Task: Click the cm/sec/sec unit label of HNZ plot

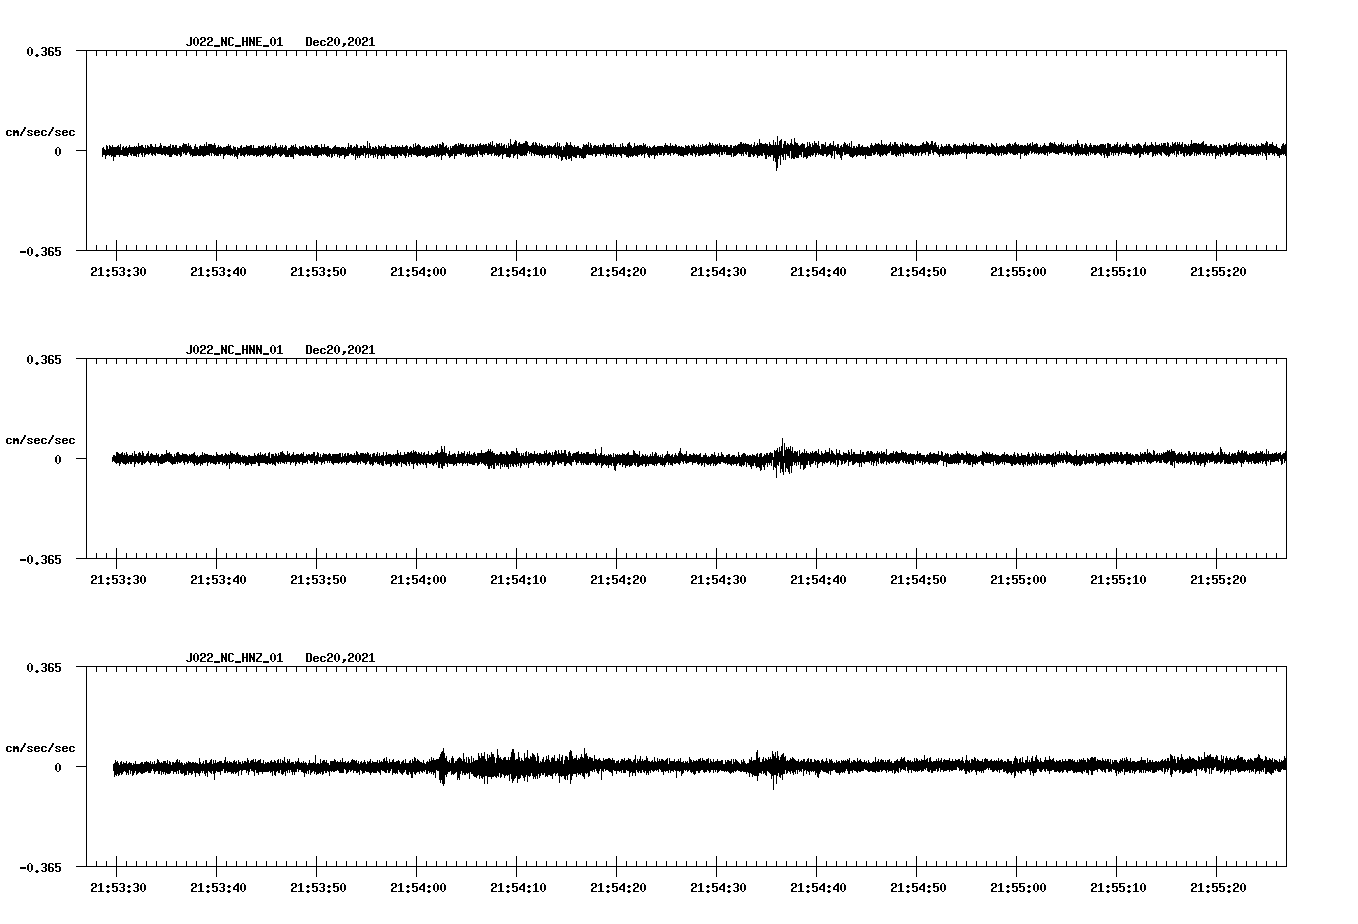Action: (40, 748)
